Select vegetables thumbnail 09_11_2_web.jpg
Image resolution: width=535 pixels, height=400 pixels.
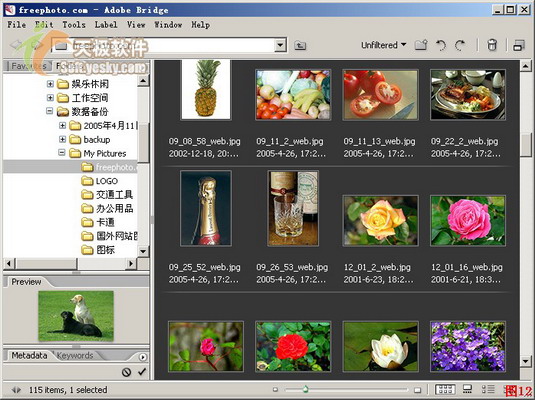click(x=293, y=95)
